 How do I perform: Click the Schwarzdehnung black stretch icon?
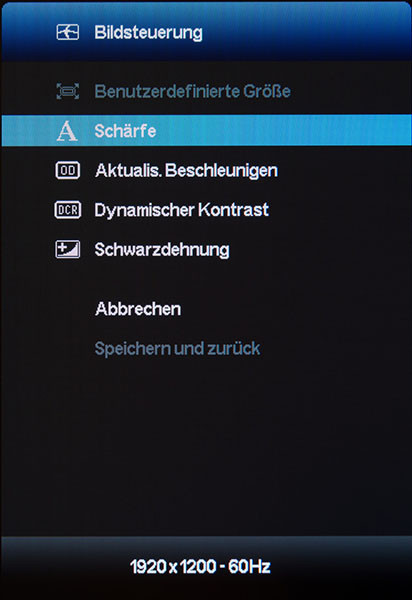(68, 249)
